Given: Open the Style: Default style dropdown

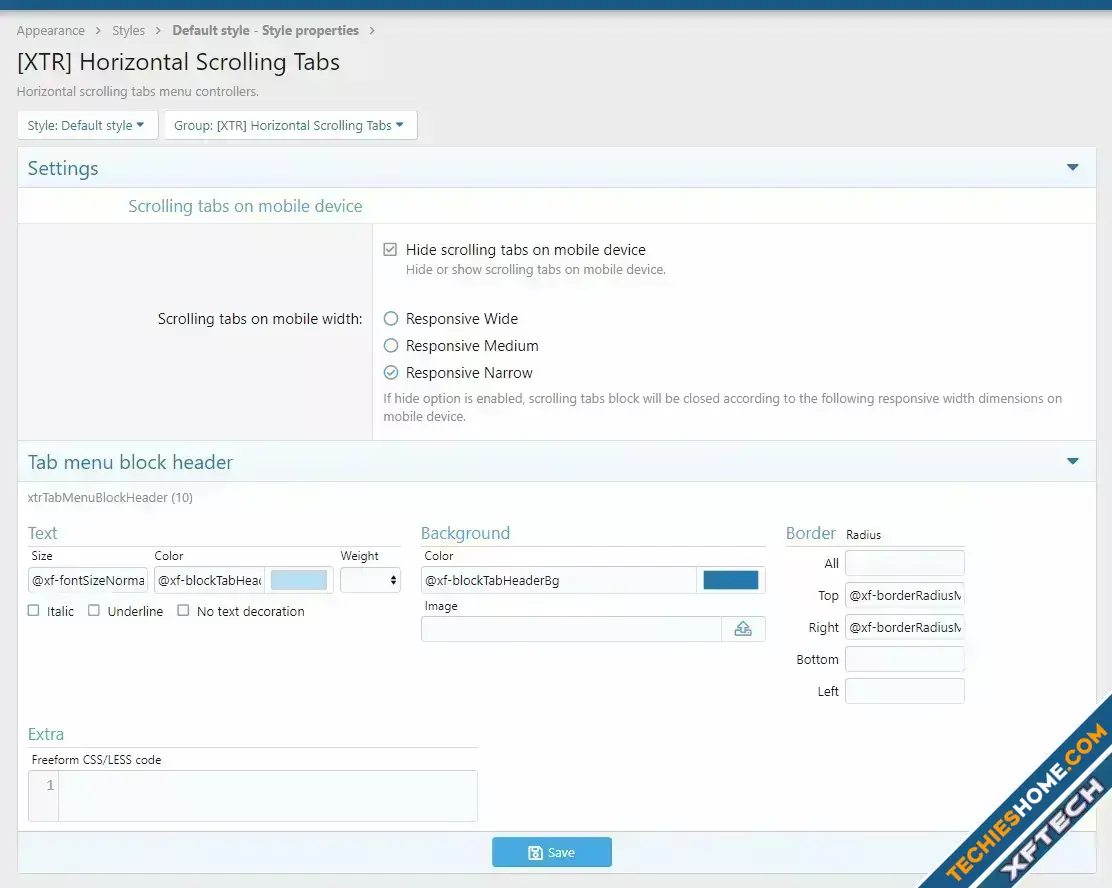Looking at the screenshot, I should pyautogui.click(x=87, y=125).
